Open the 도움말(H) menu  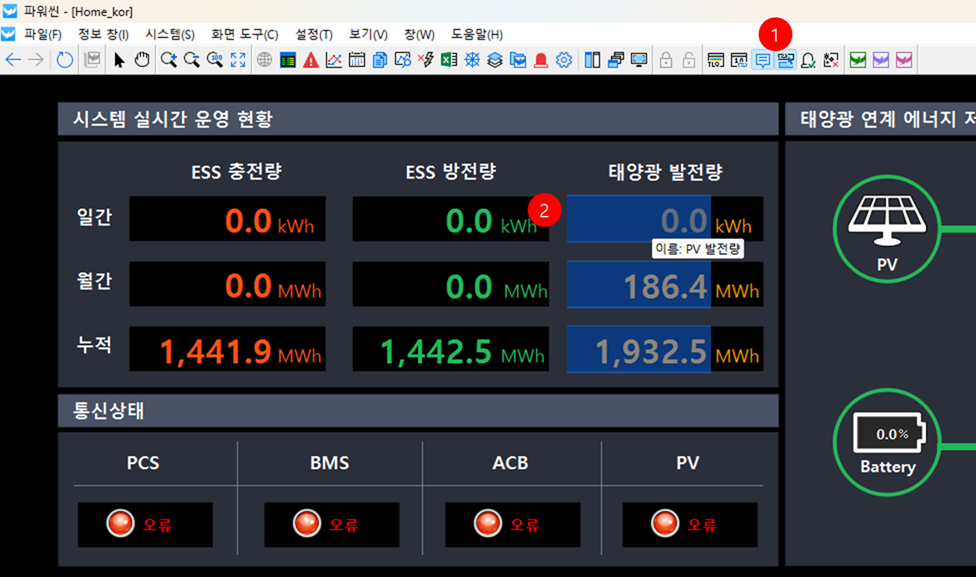click(477, 34)
